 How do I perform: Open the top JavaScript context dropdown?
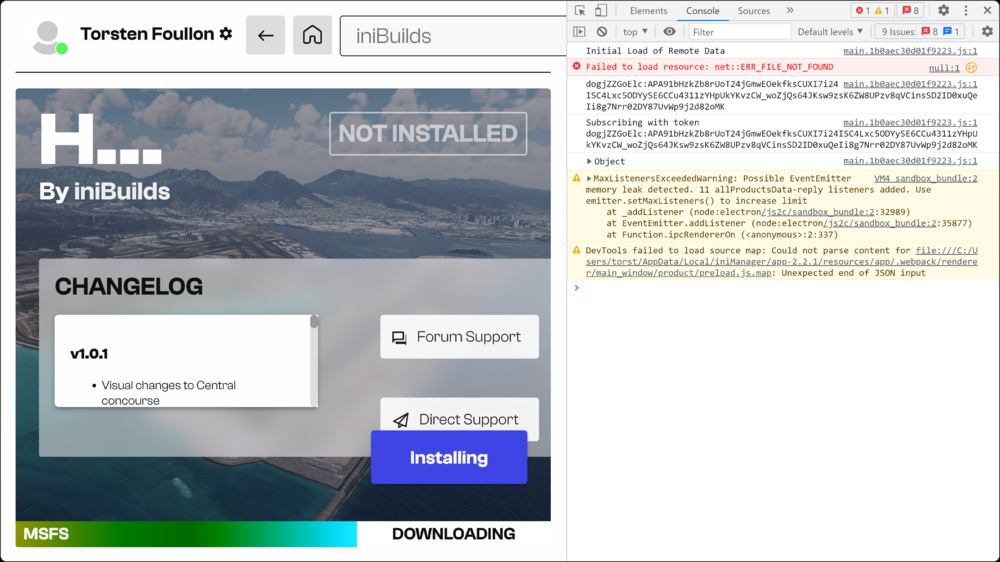(x=636, y=32)
